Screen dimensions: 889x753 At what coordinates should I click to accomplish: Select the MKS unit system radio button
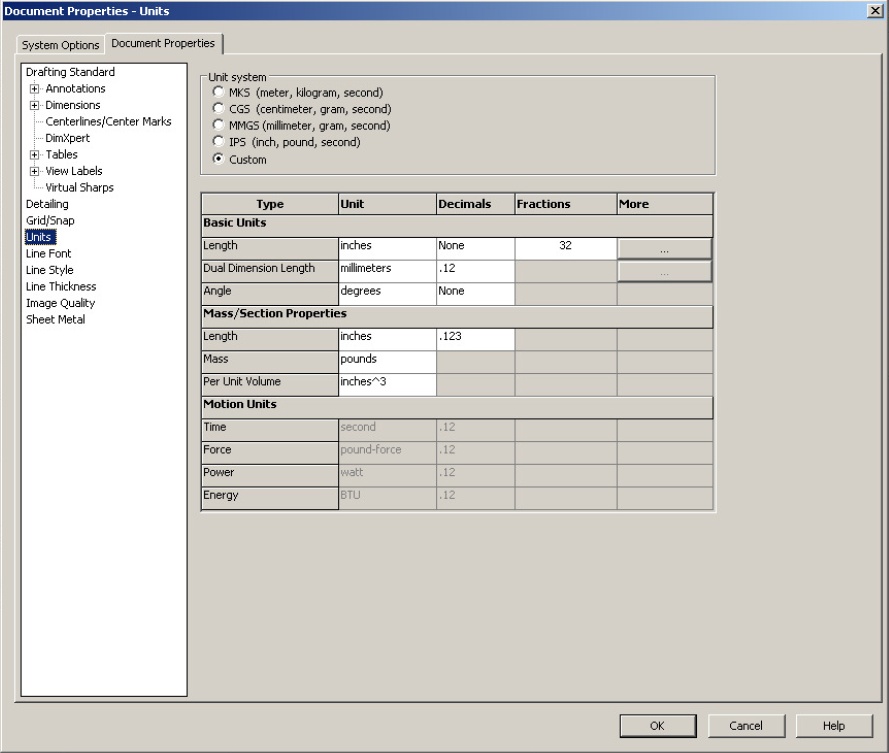coord(218,92)
